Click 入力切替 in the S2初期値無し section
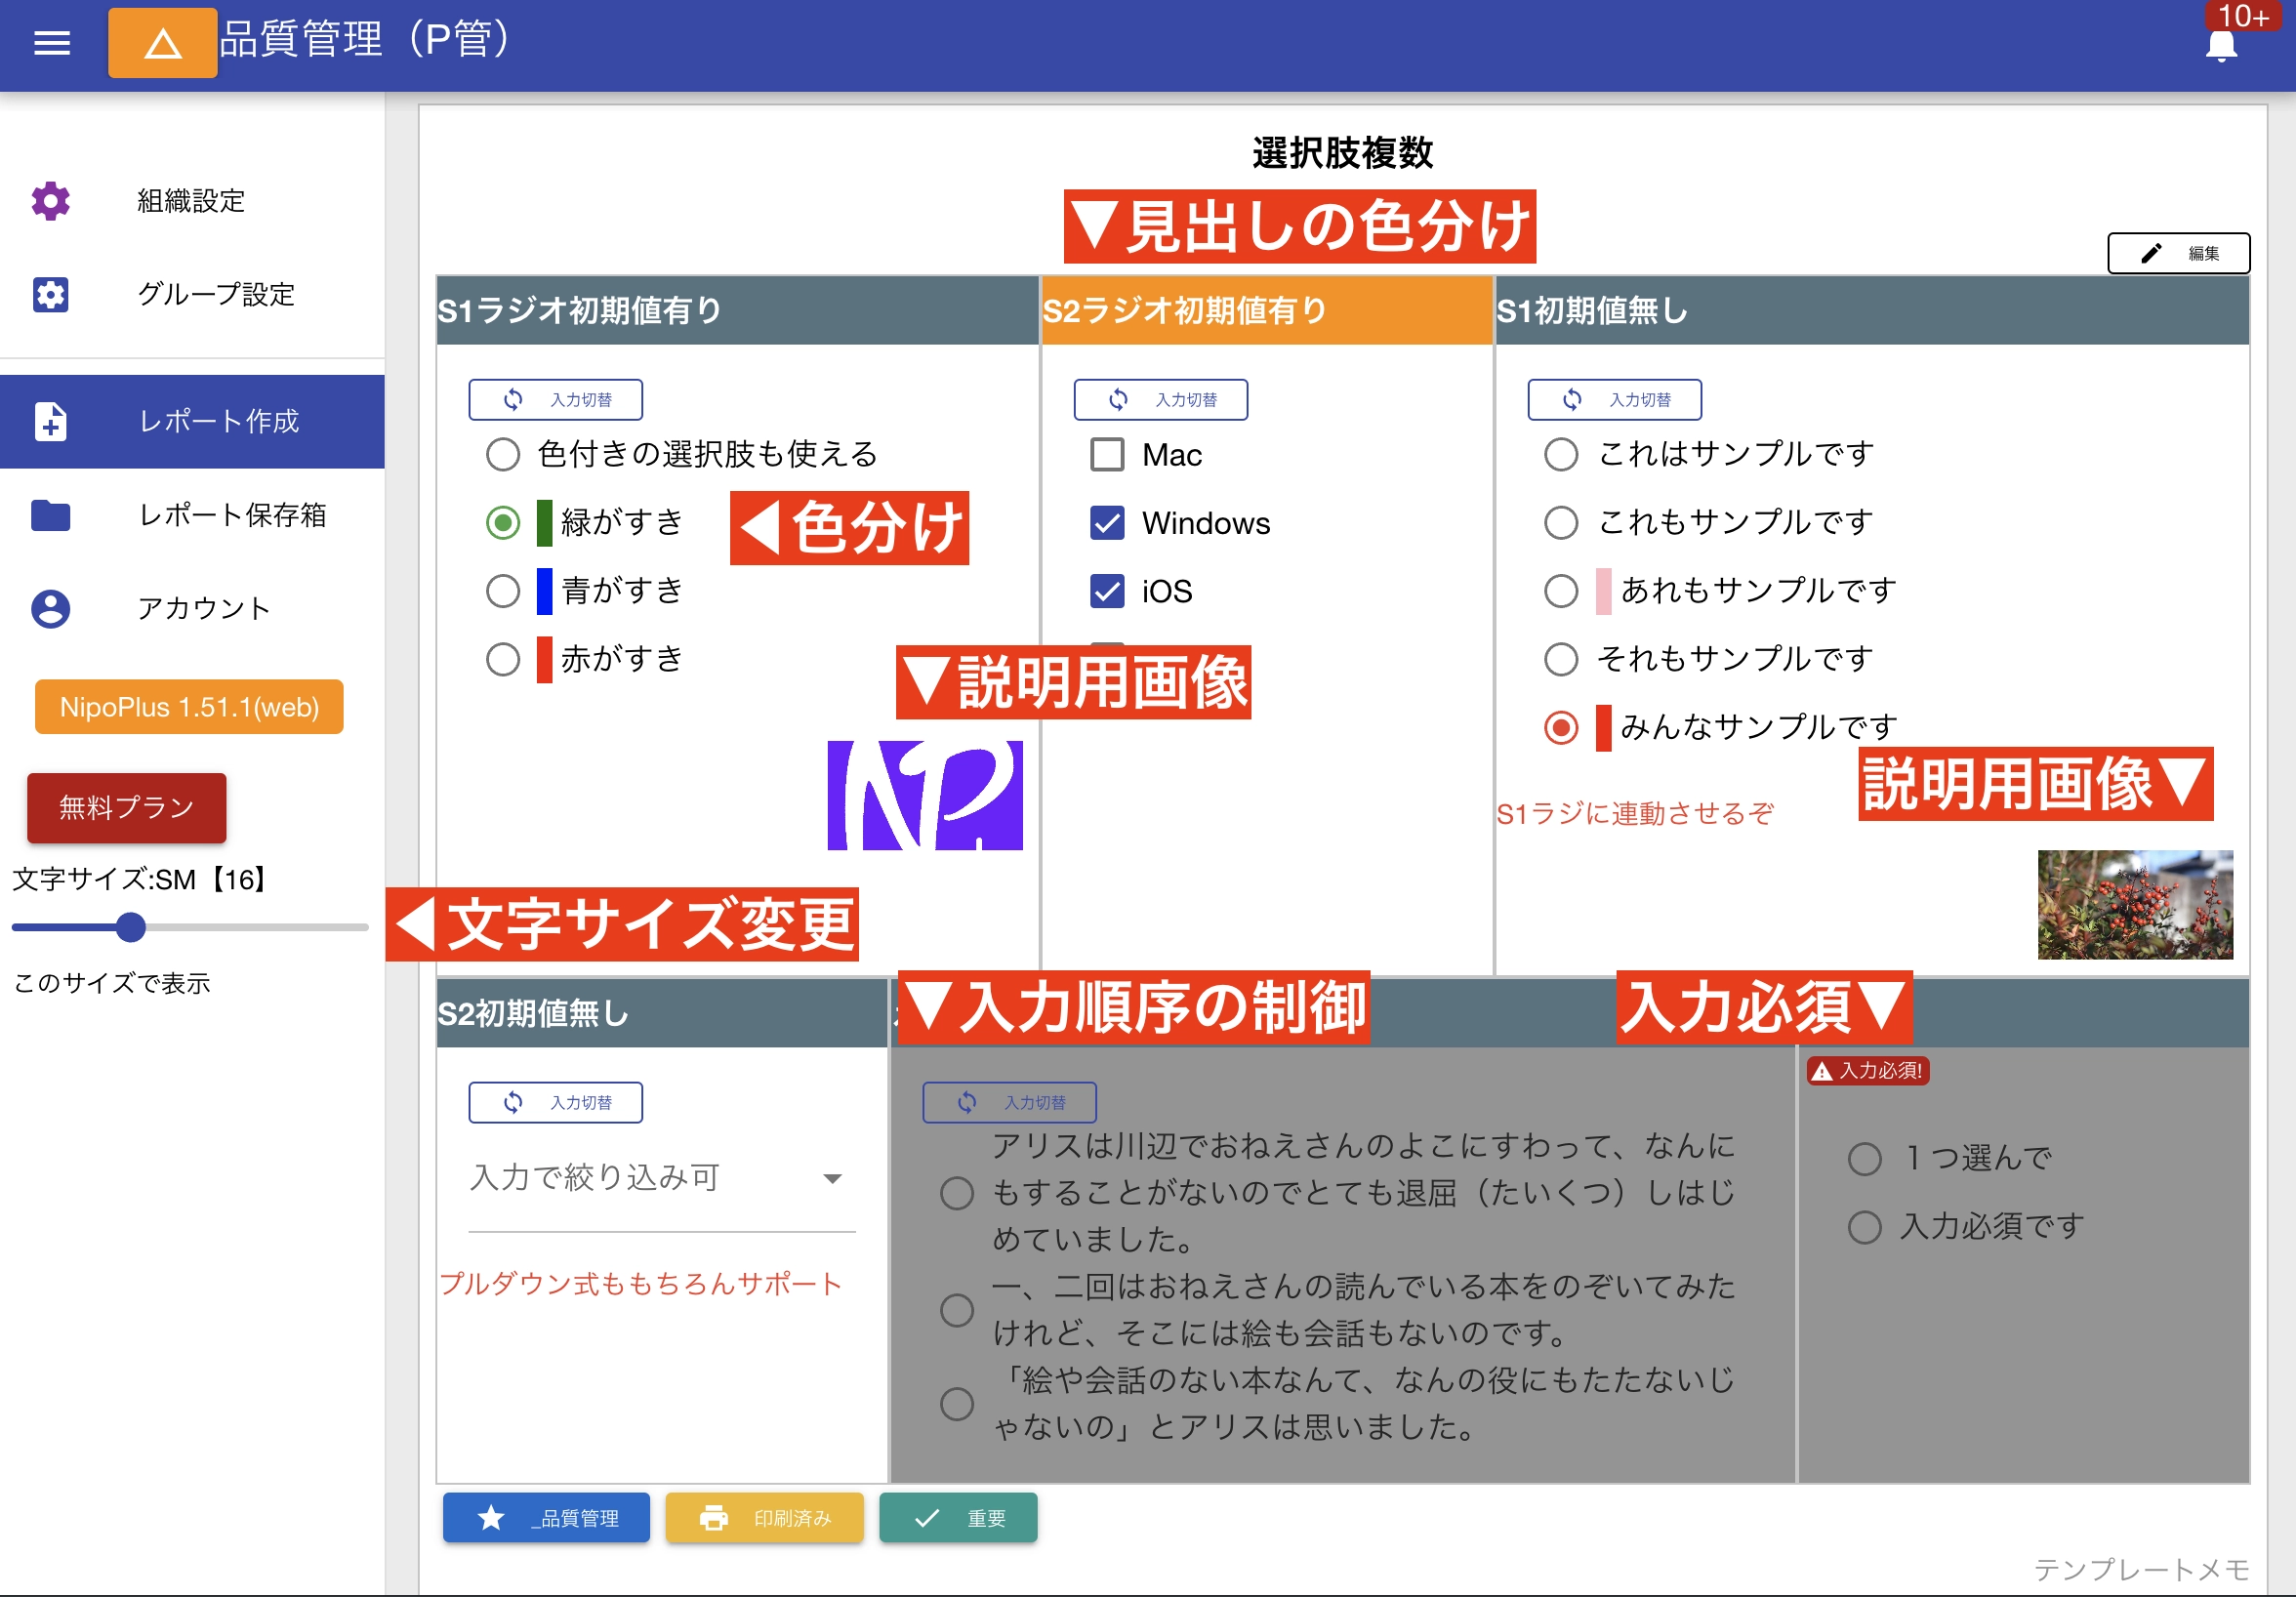 tap(555, 1102)
